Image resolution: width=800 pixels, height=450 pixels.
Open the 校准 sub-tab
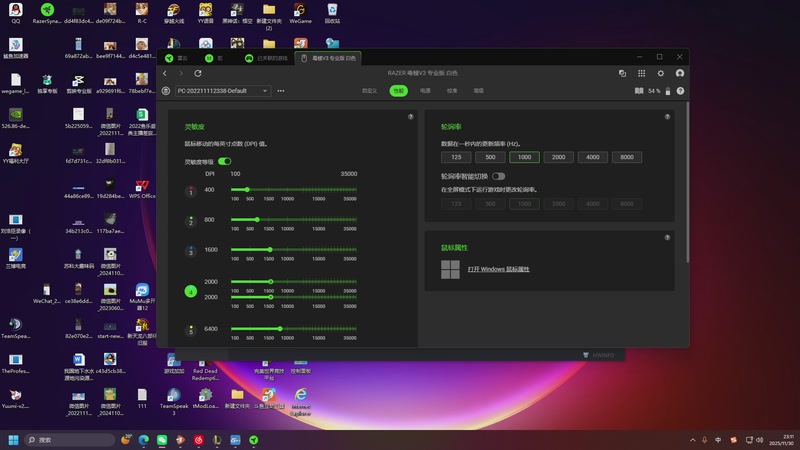tap(452, 91)
